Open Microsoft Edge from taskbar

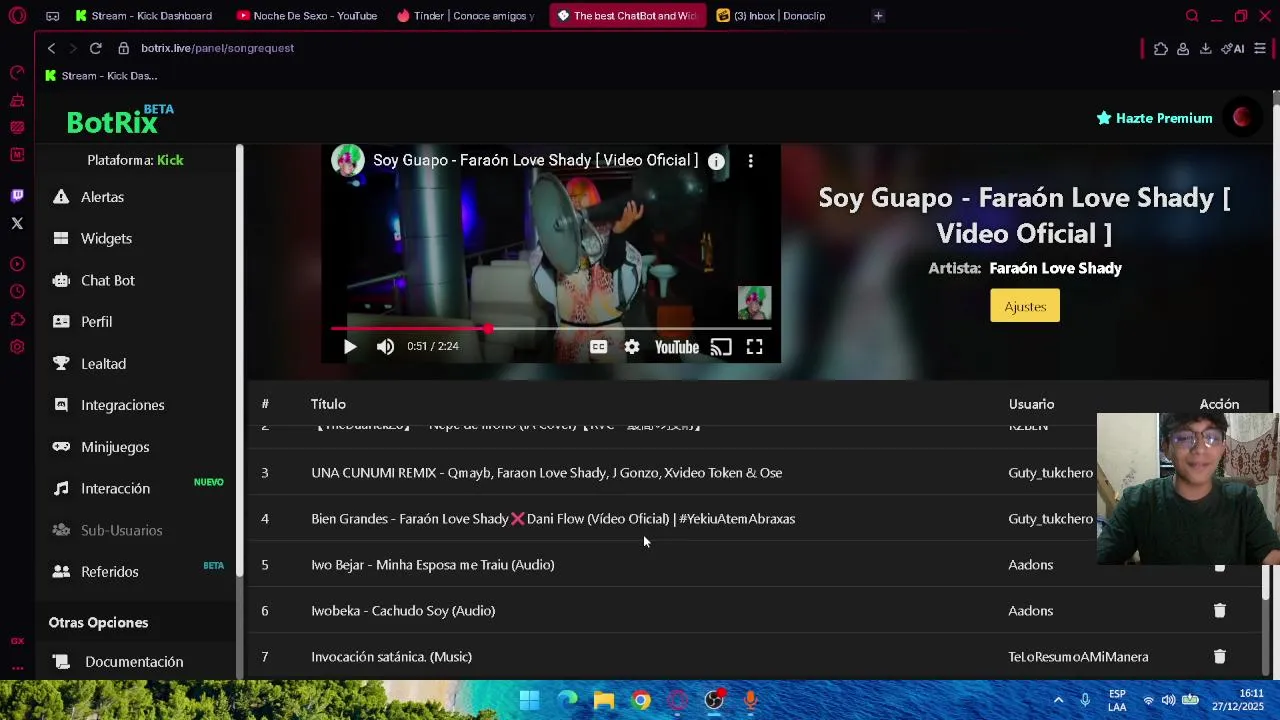pyautogui.click(x=567, y=700)
